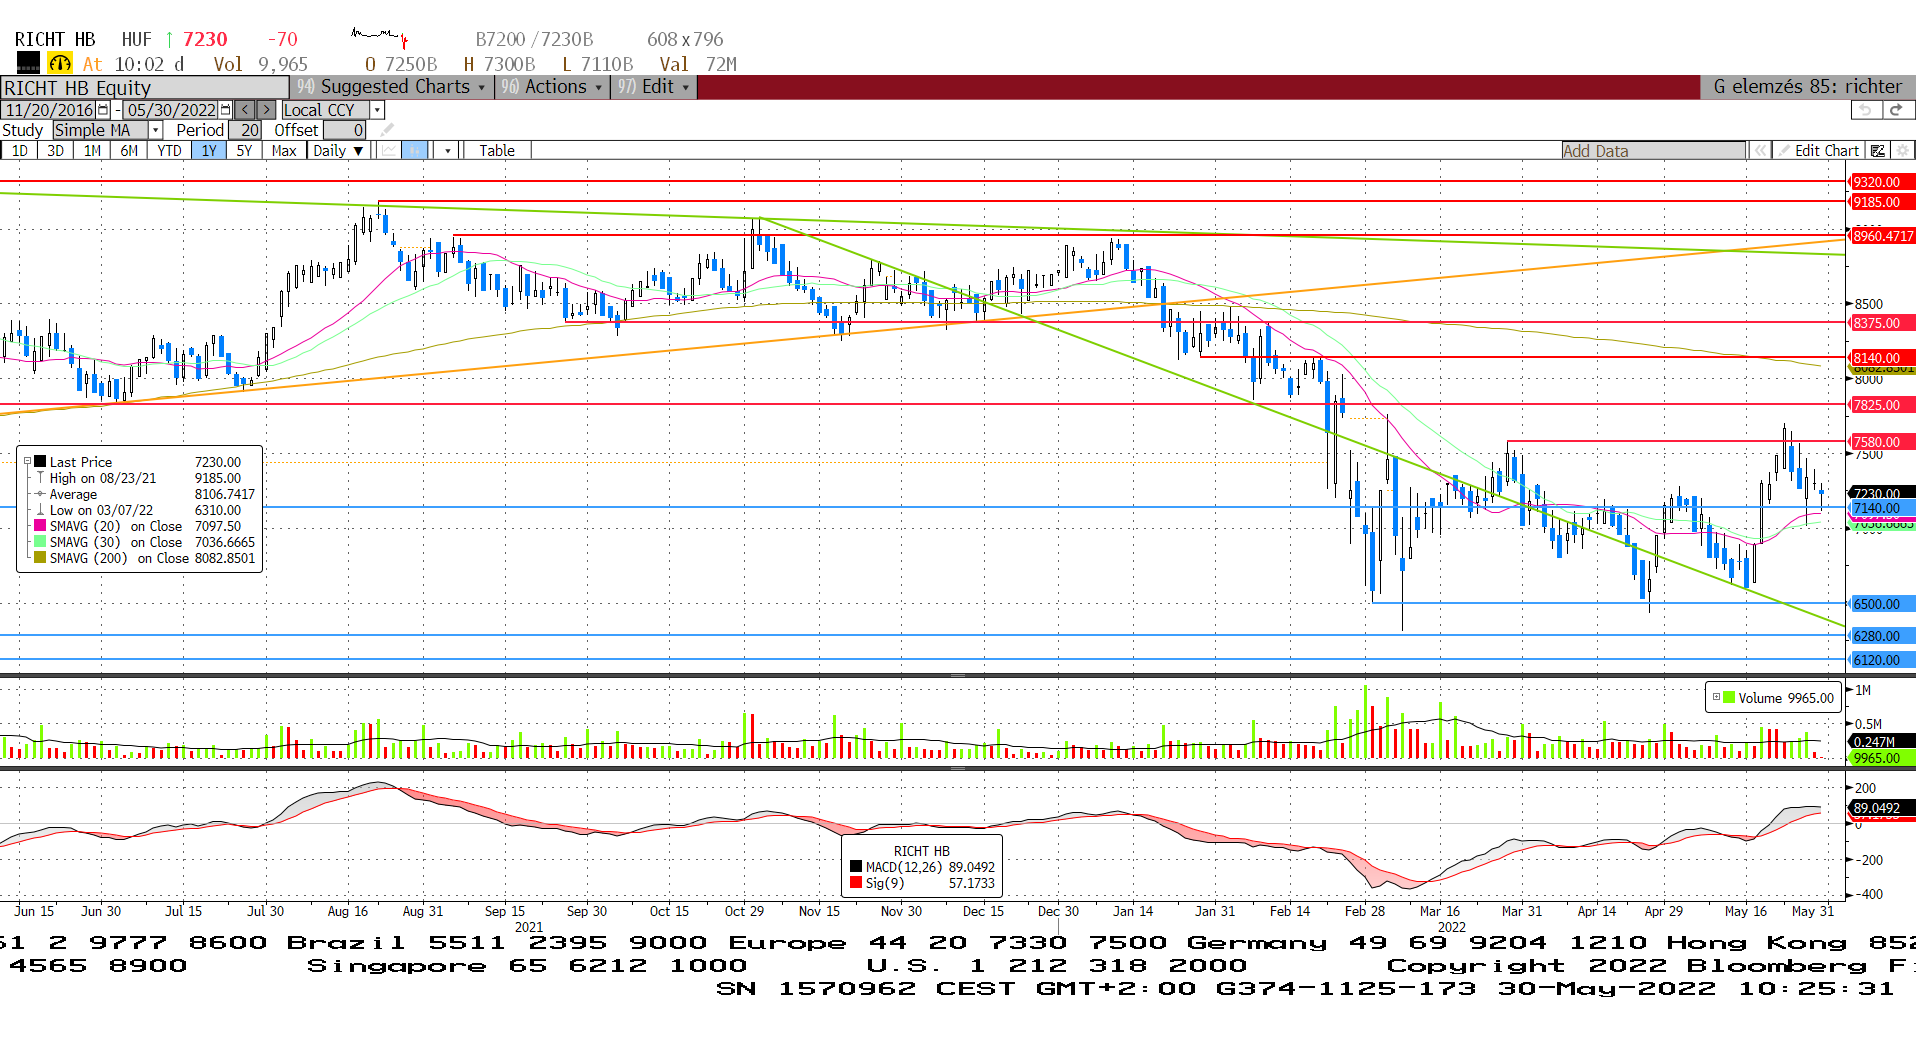This screenshot has height=1044, width=1916.
Task: Click the RICHT HB Equity security field
Action: pyautogui.click(x=145, y=88)
